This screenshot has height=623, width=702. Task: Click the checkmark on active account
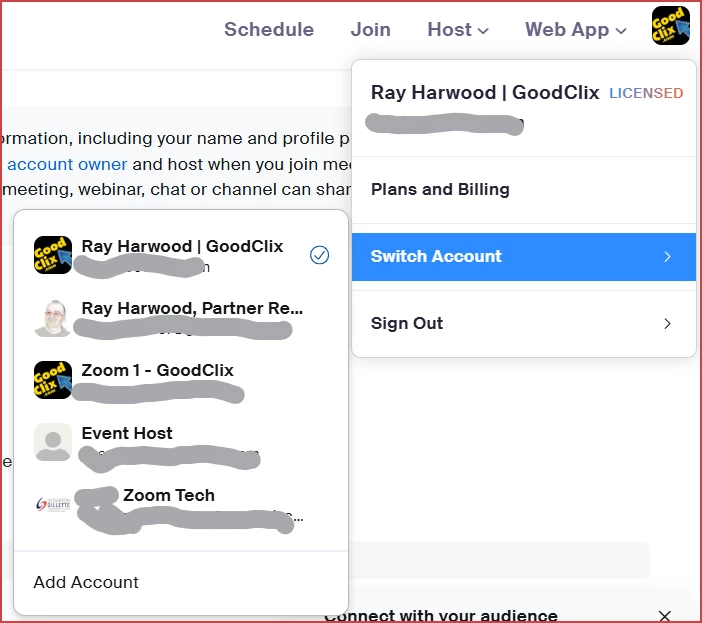319,255
